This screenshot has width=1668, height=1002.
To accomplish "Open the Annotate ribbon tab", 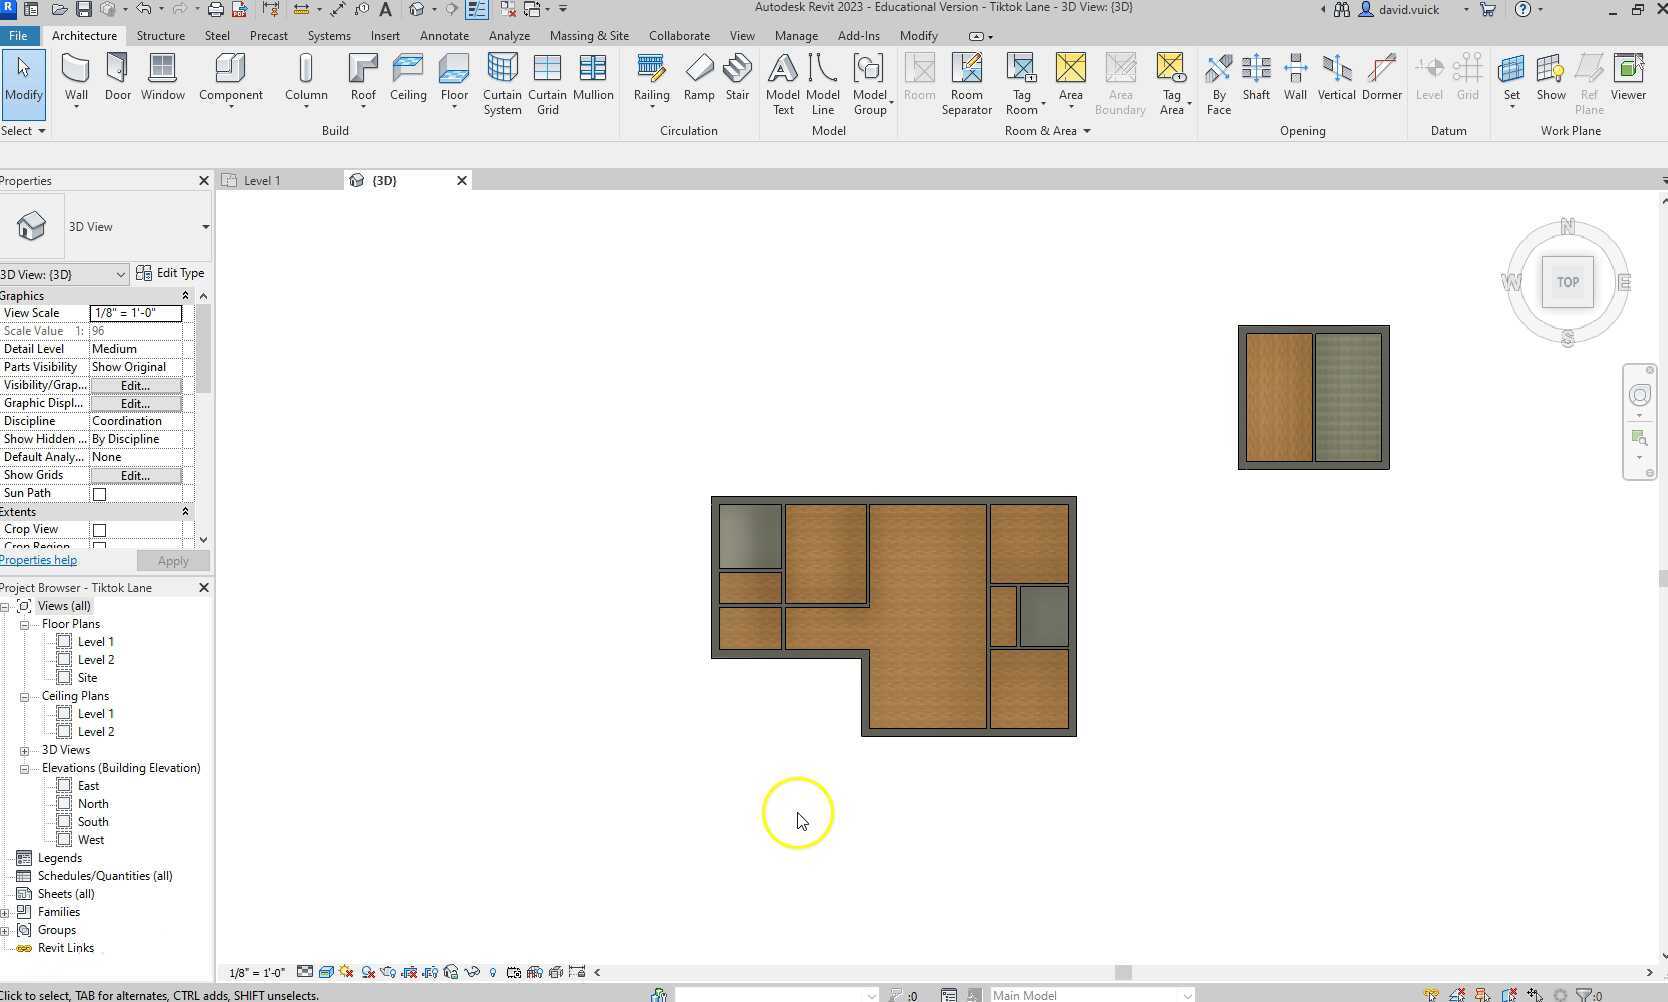I will pyautogui.click(x=444, y=35).
